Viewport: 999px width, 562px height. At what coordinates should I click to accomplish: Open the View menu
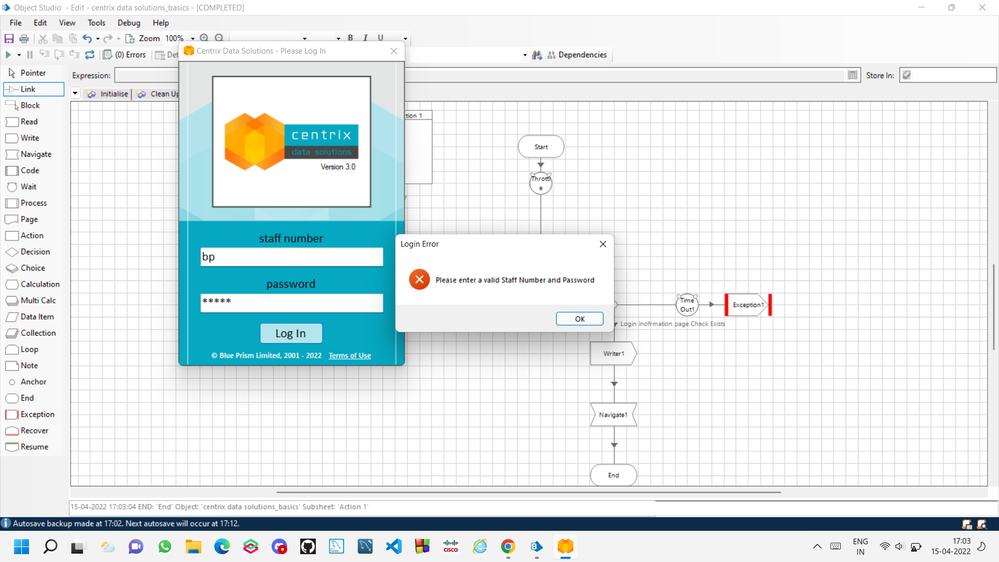pyautogui.click(x=67, y=22)
